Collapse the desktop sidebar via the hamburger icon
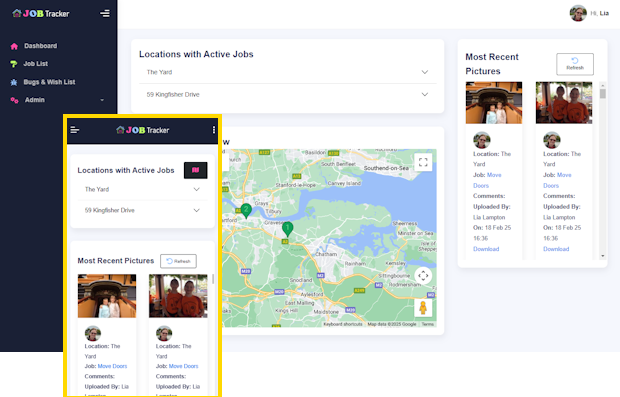Viewport: 620px width, 397px height. click(x=105, y=13)
